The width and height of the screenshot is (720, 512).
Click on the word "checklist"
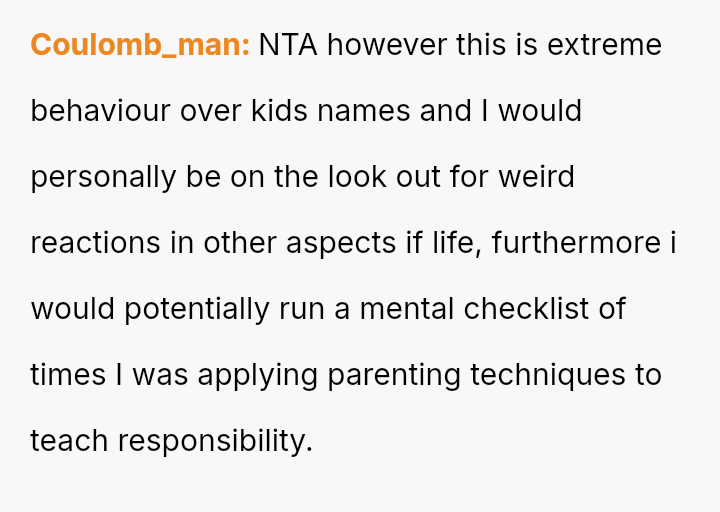click(x=526, y=309)
